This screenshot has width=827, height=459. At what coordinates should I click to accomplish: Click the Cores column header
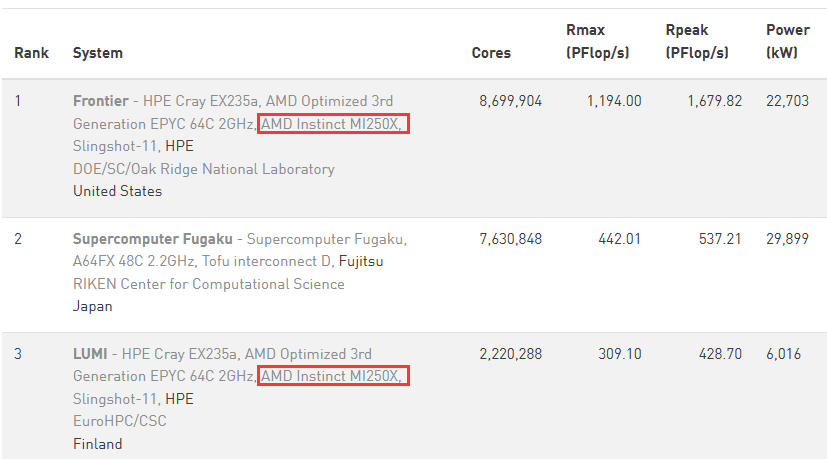coord(491,53)
